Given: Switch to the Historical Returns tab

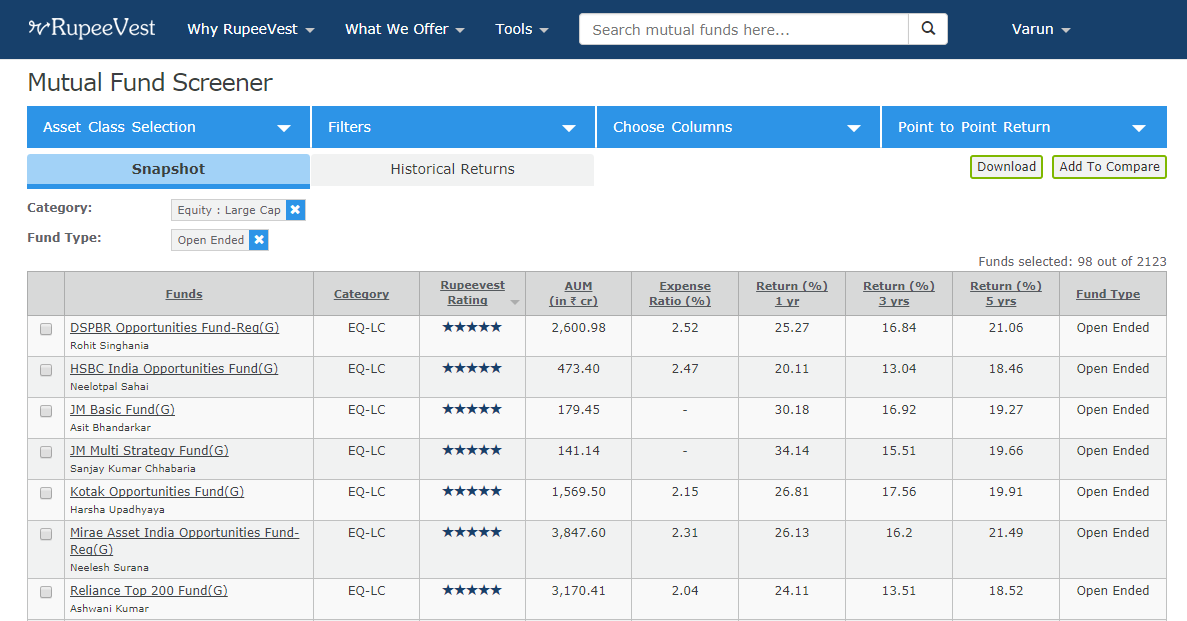Looking at the screenshot, I should pos(453,170).
